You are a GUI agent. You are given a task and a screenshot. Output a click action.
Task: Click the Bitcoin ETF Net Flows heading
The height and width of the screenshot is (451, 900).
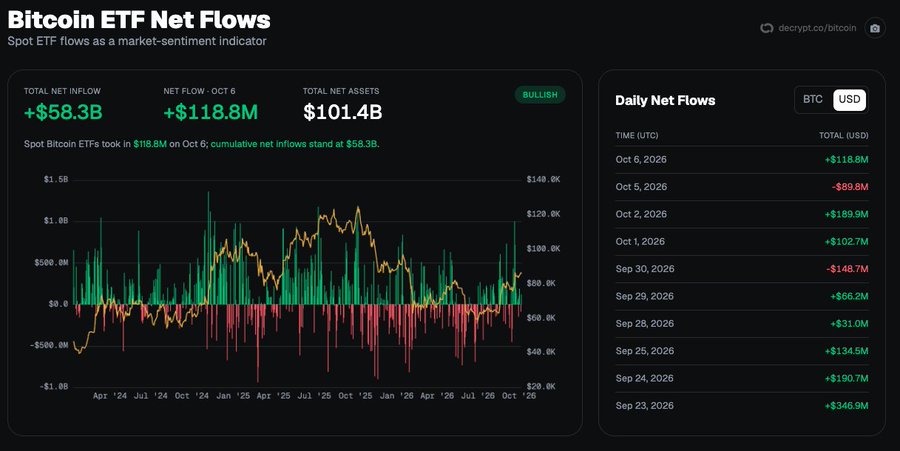[x=139, y=20]
